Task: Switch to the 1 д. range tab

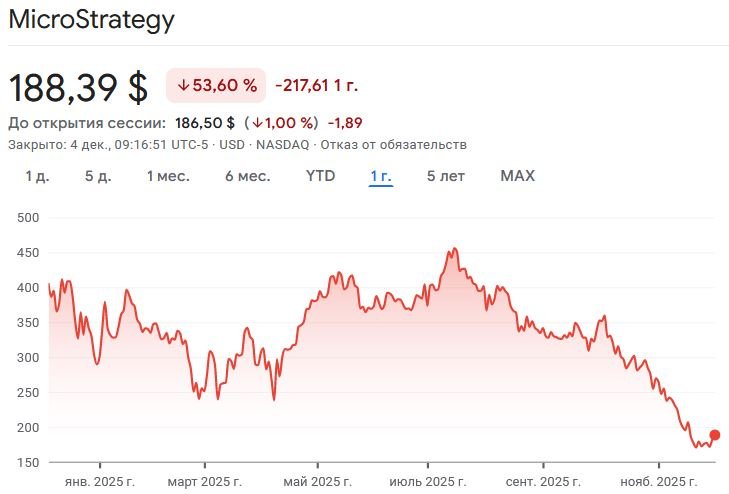Action: tap(37, 176)
